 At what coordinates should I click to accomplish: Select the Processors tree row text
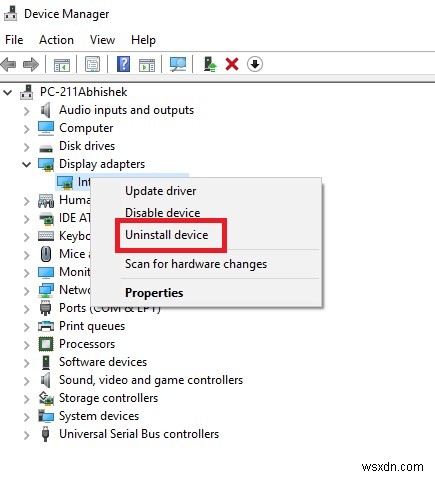[x=87, y=344]
